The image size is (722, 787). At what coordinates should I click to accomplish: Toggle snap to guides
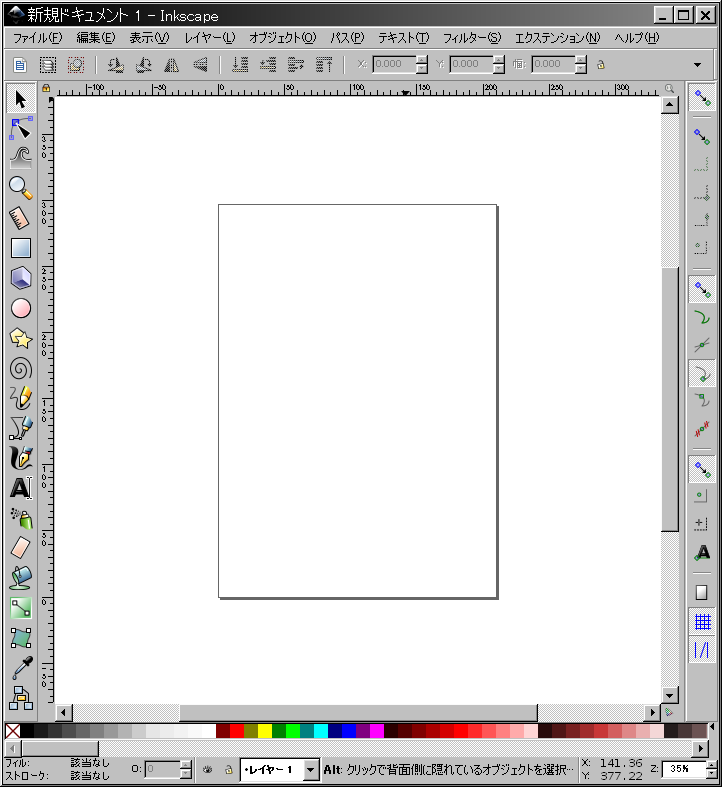702,650
